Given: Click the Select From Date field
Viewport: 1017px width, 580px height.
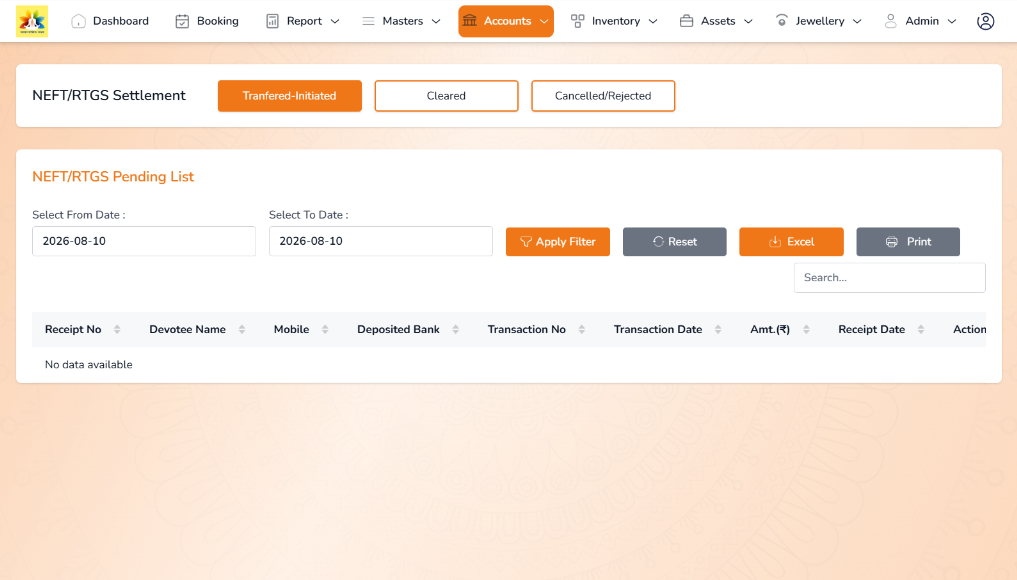Looking at the screenshot, I should pyautogui.click(x=144, y=241).
